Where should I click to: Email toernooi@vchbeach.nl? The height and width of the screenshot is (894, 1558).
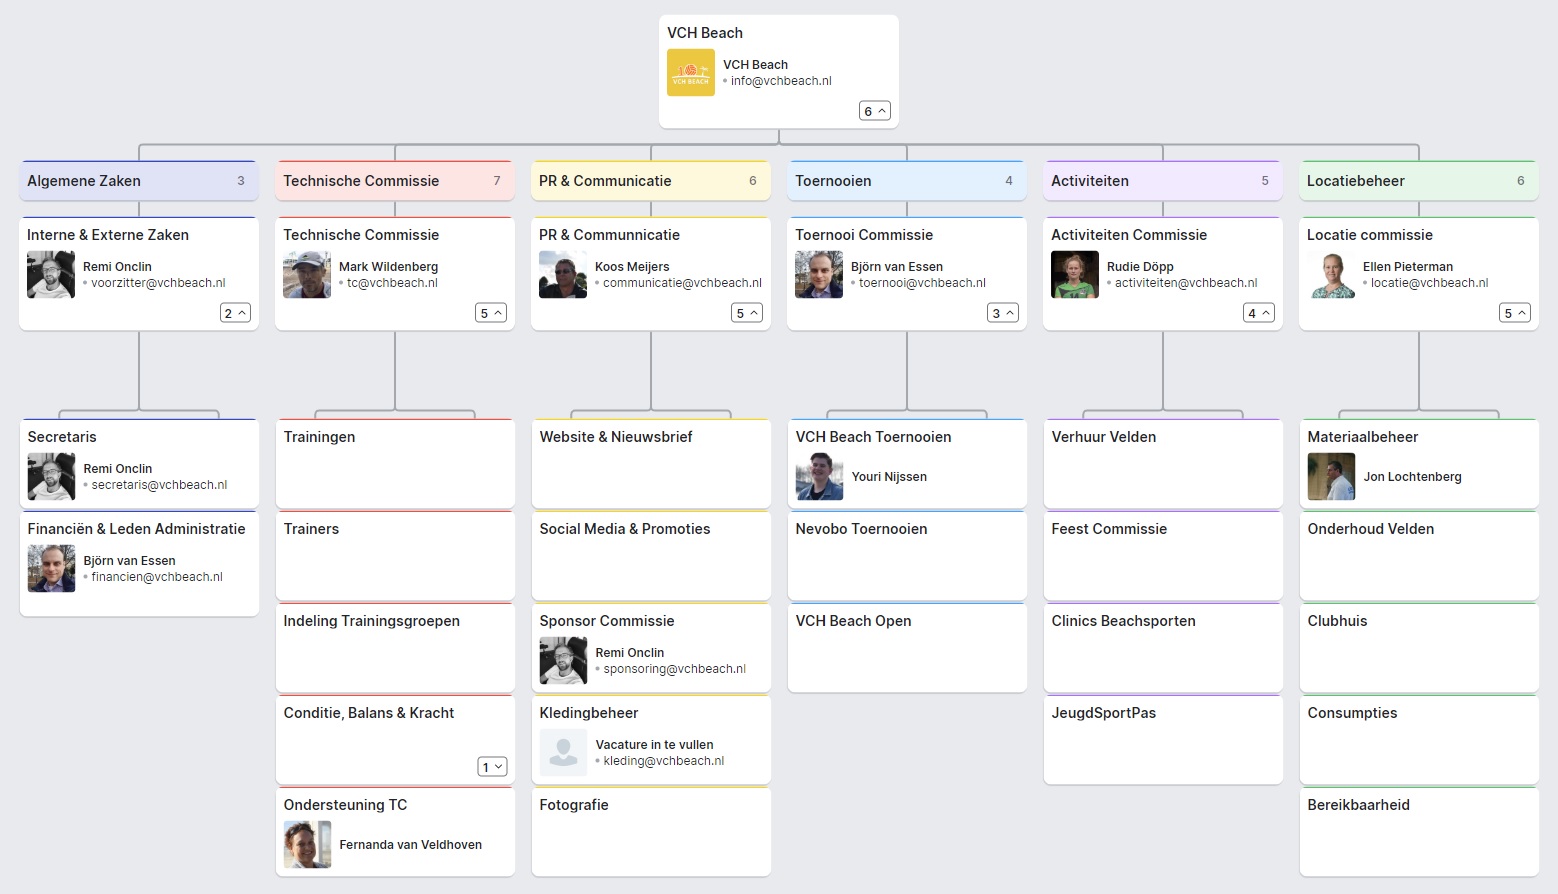(x=922, y=283)
